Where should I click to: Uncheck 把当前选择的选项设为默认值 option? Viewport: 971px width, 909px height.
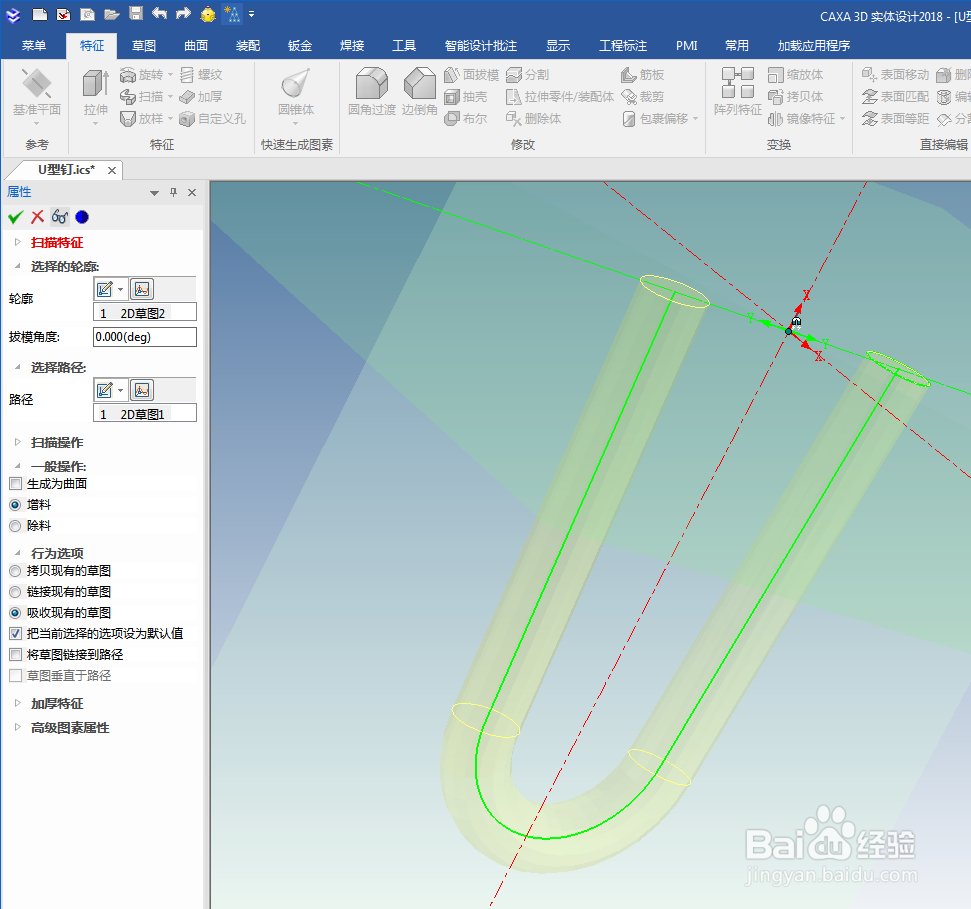[x=14, y=633]
